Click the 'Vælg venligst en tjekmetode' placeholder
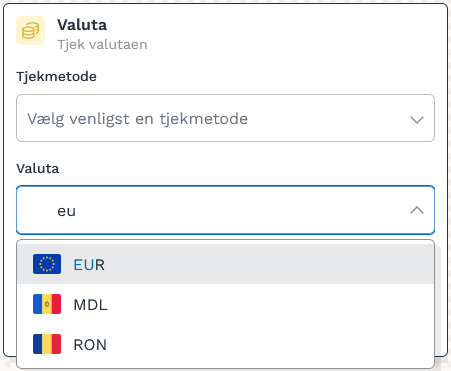Viewport: 451px width, 371px height. click(x=138, y=119)
